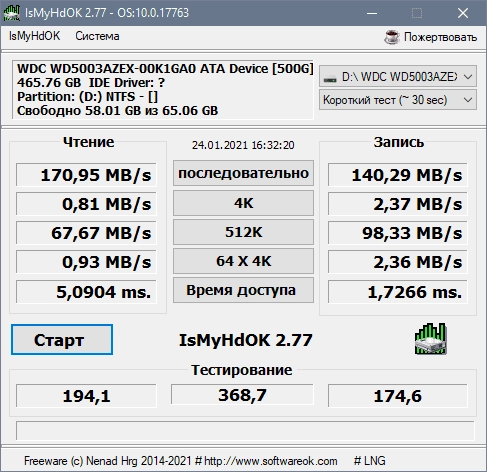
Task: Click the Время доступа button
Action: coord(243,290)
